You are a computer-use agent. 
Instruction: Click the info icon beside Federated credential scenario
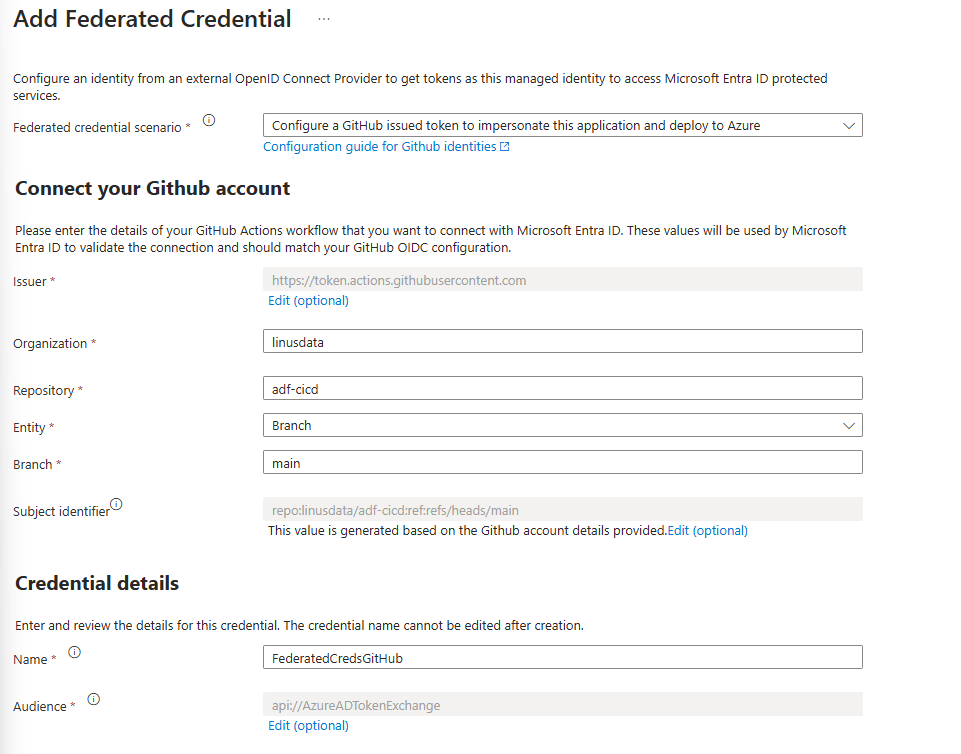209,120
